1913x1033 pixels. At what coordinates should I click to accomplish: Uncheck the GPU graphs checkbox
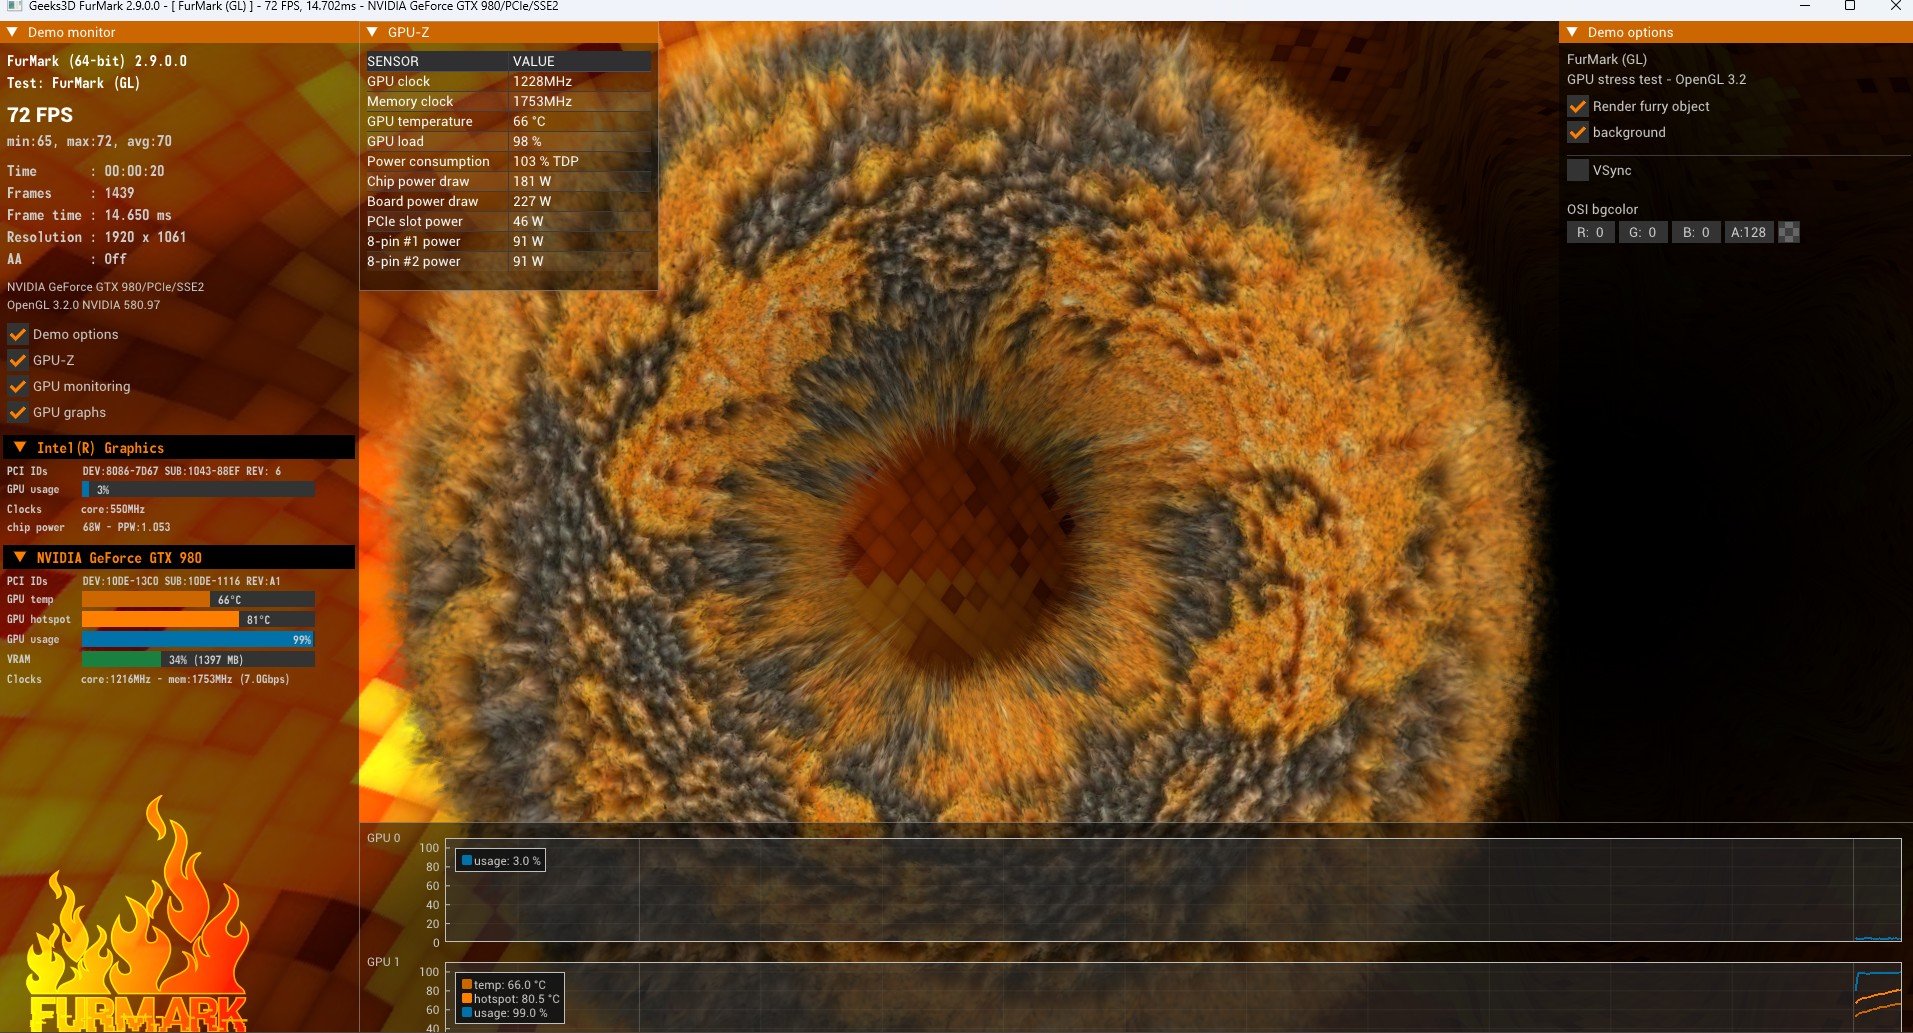[x=18, y=412]
